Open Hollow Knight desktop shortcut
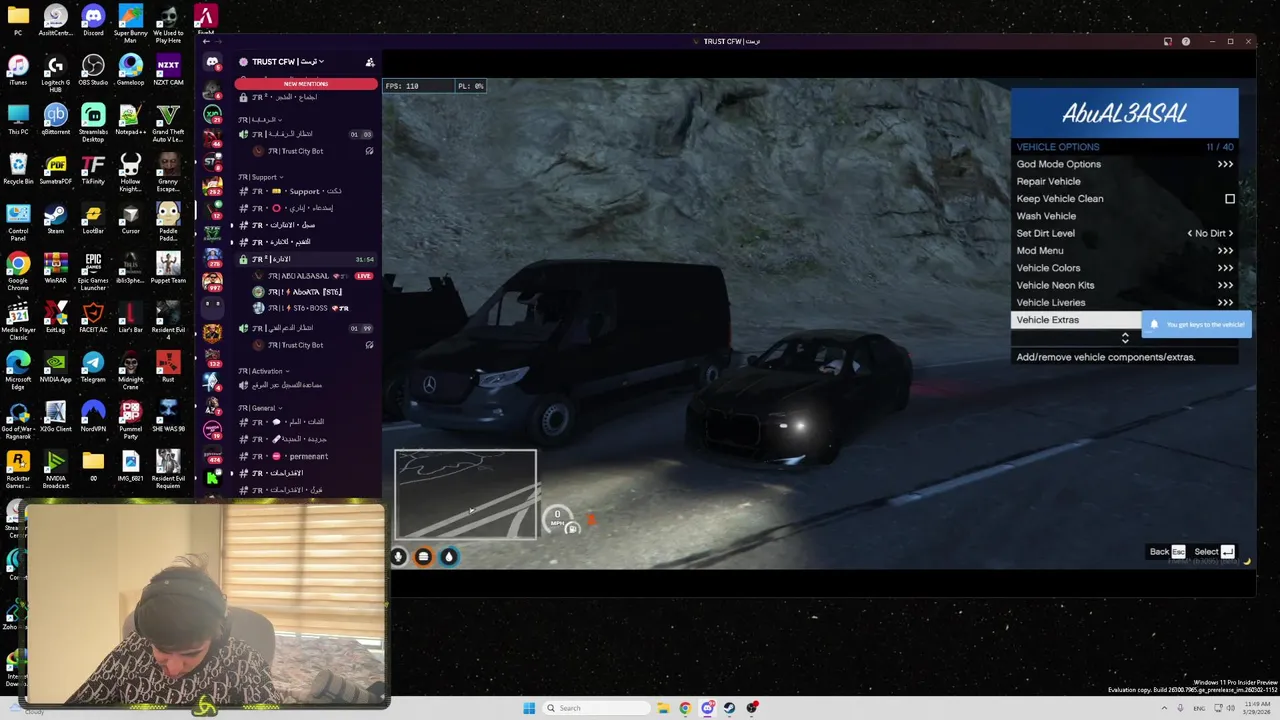This screenshot has width=1280, height=720. click(x=130, y=172)
